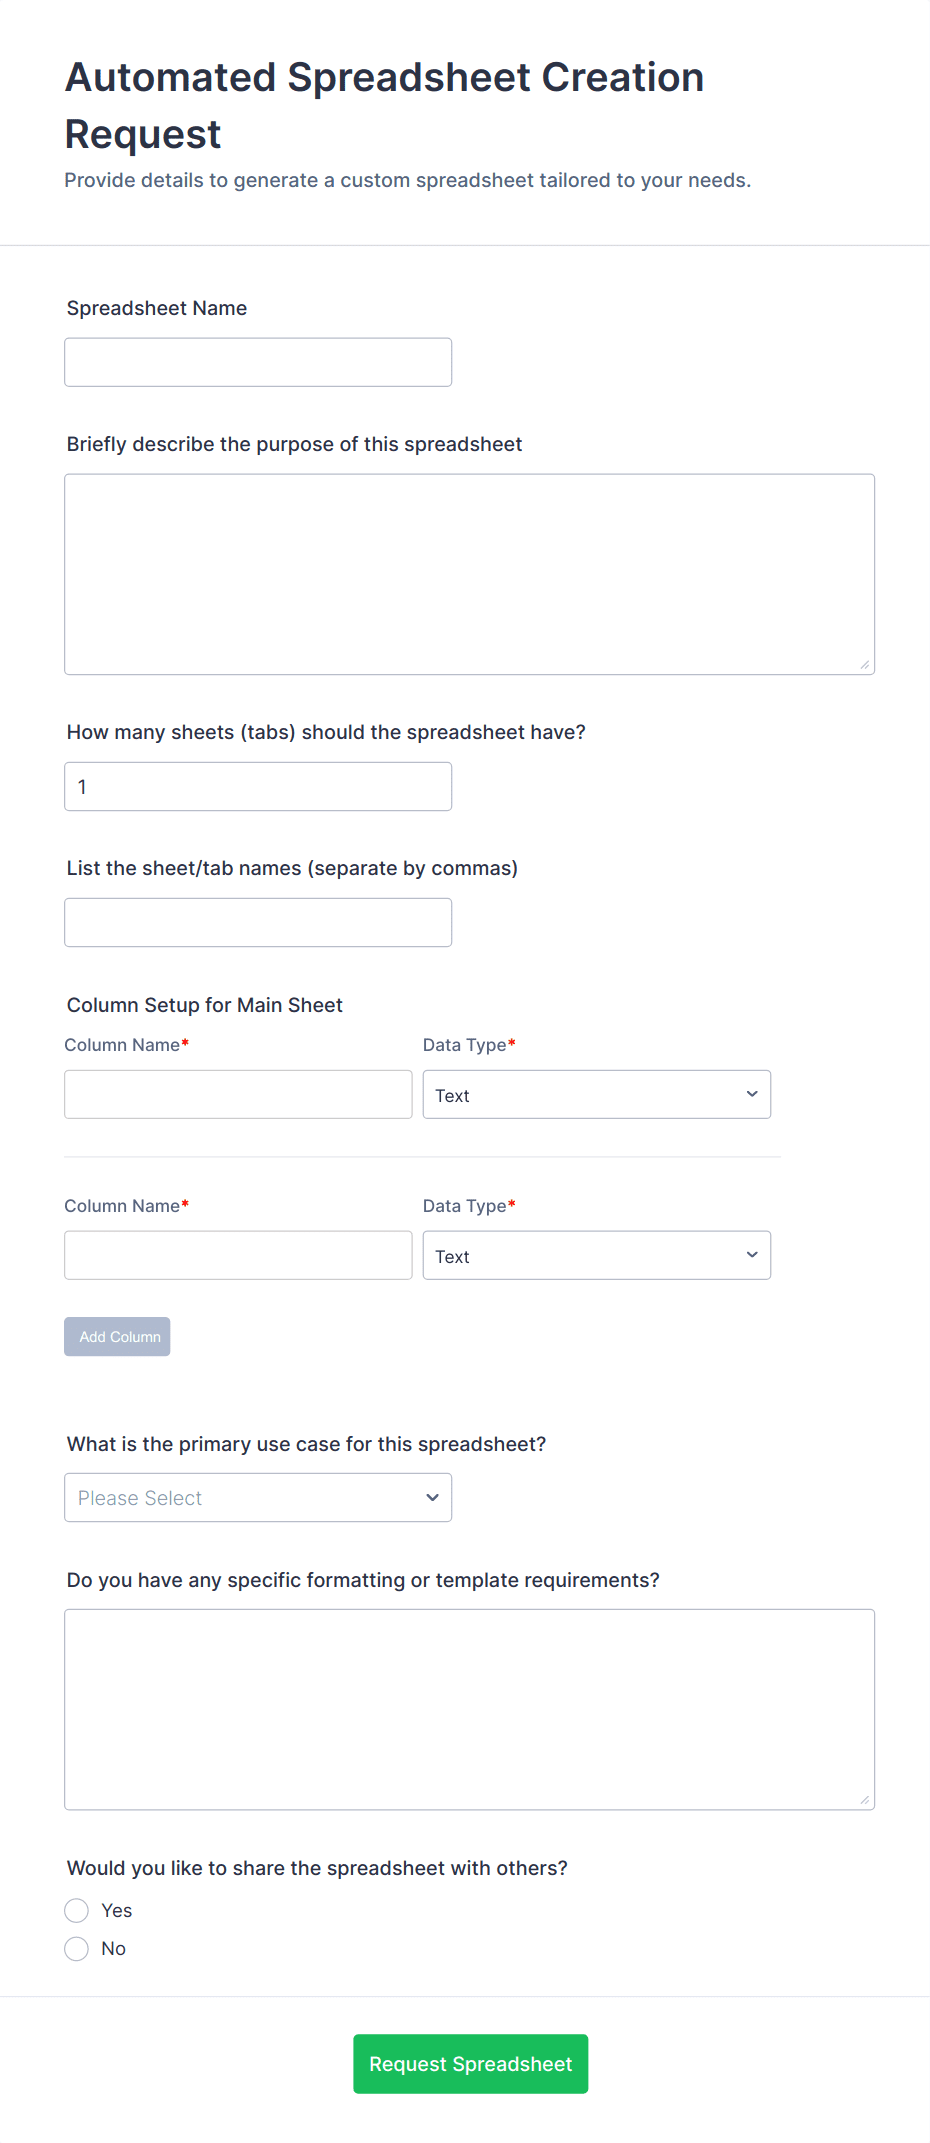
Task: Click the second Column Name input
Action: pyautogui.click(x=238, y=1256)
